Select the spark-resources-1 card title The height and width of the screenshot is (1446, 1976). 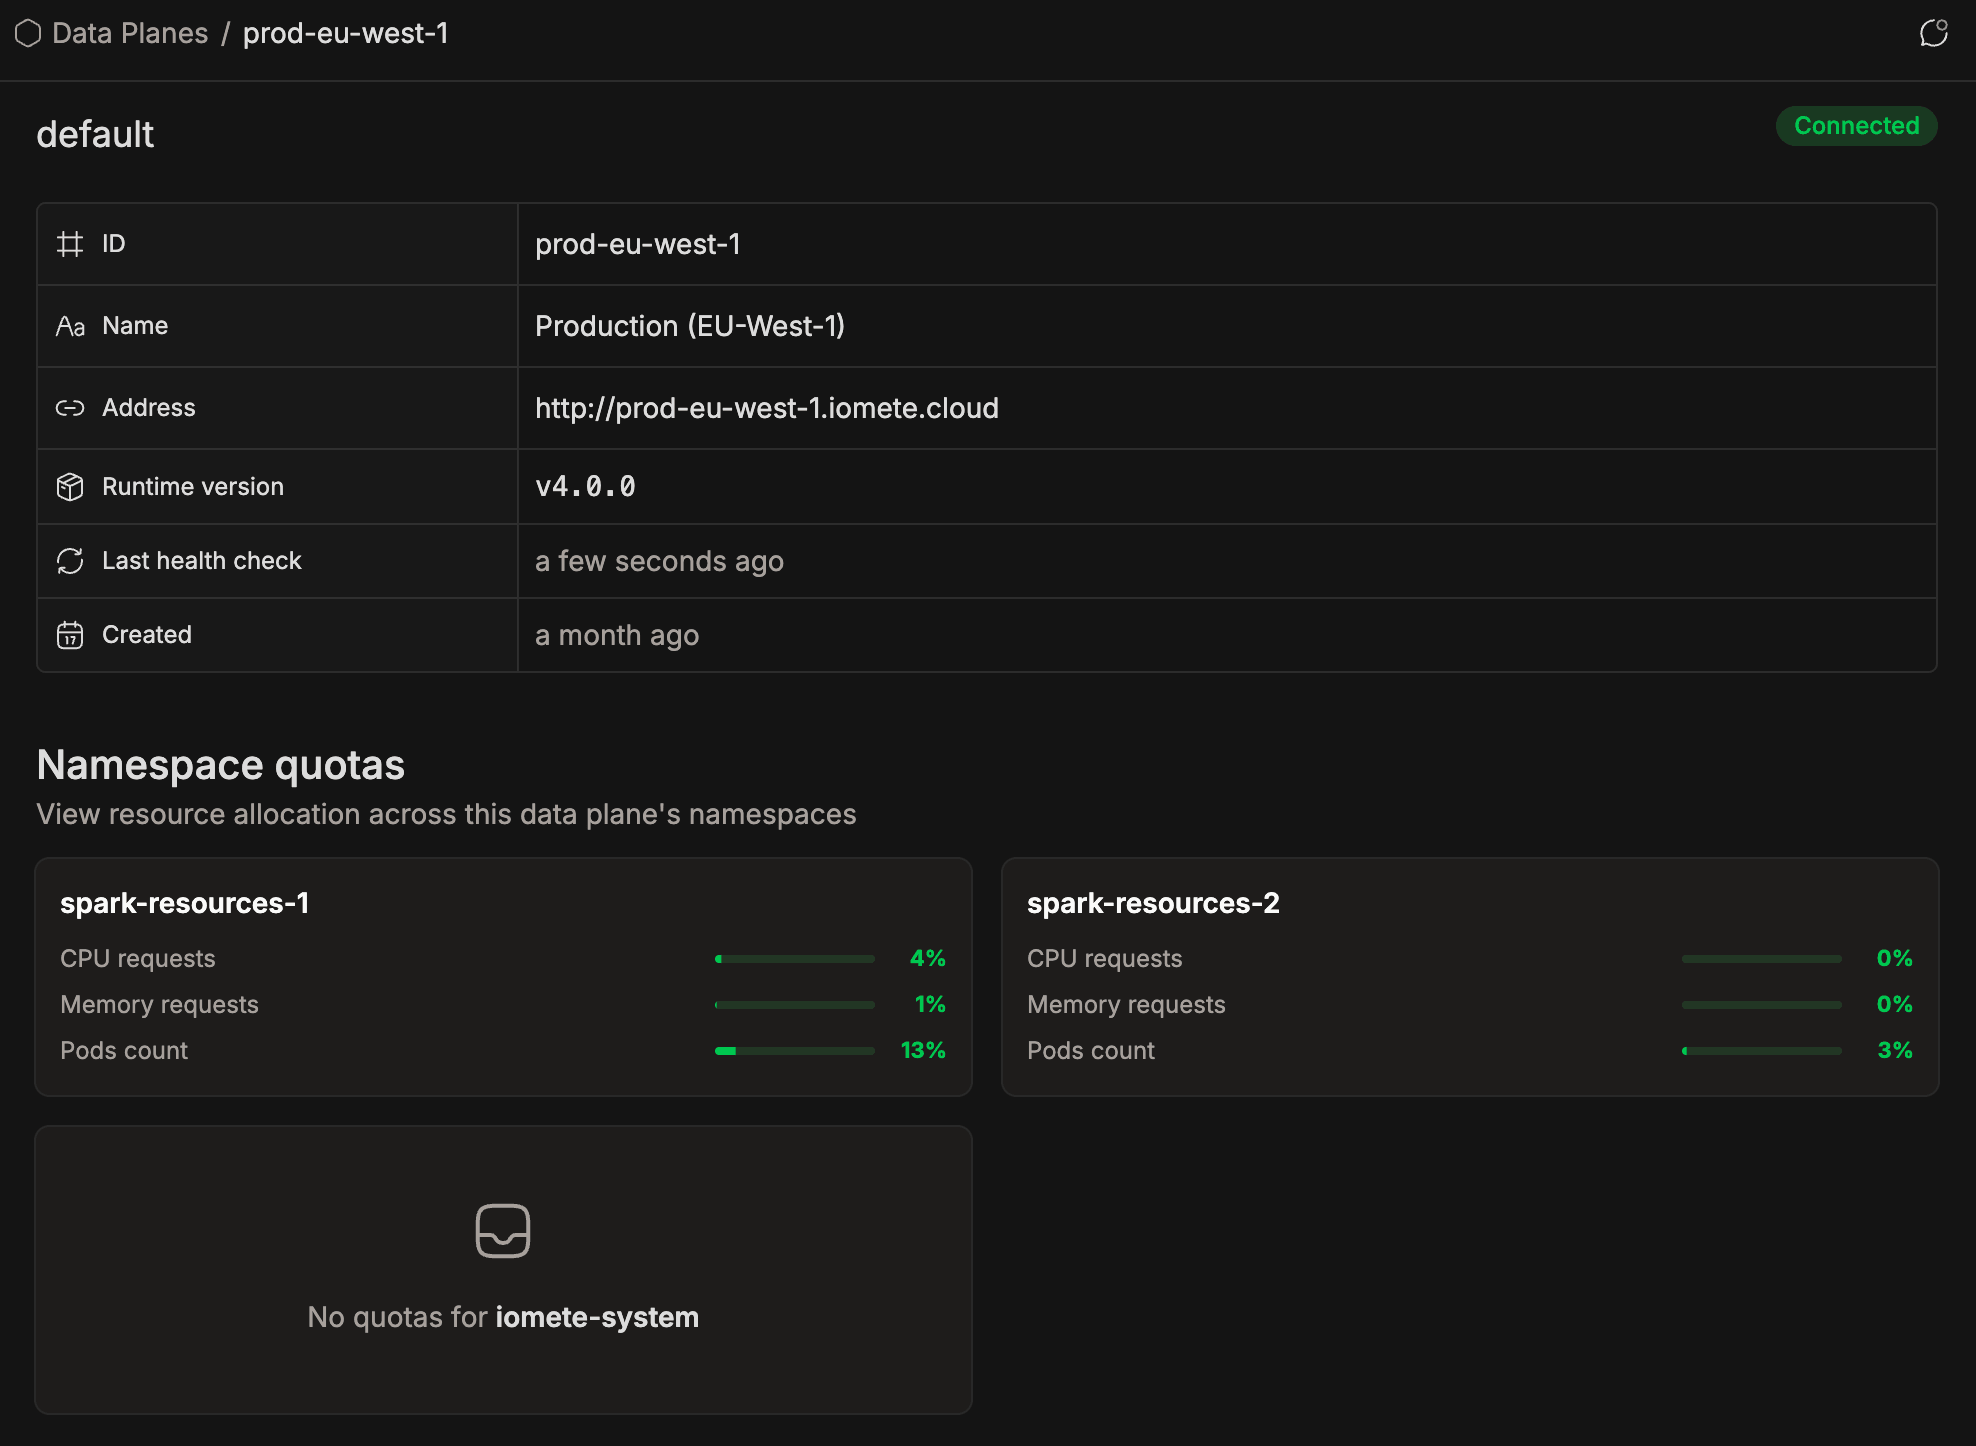tap(185, 903)
